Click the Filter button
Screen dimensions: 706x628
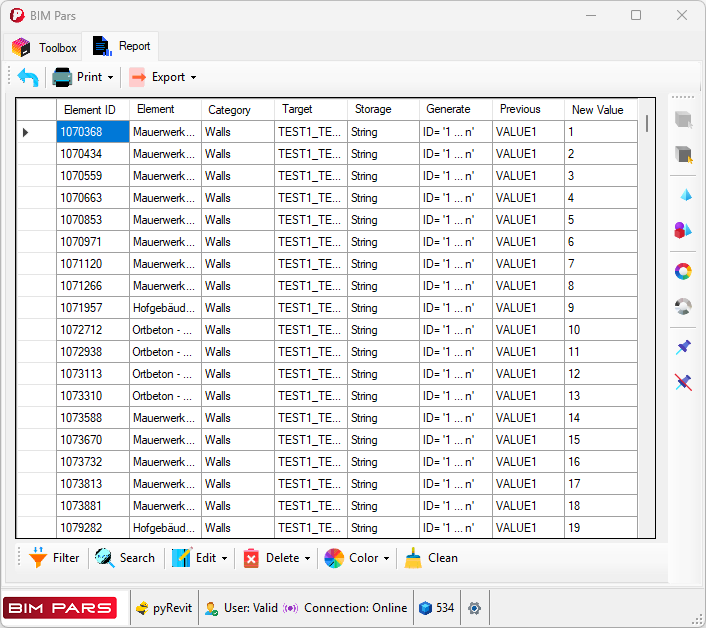click(54, 558)
